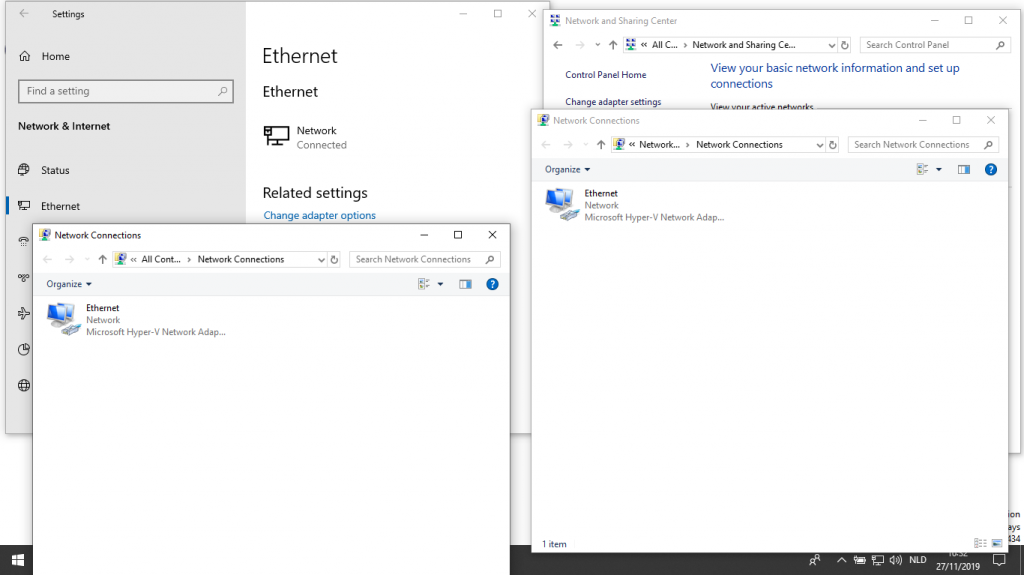Open Windows Start menu
Viewport: 1024px width, 575px height.
point(18,560)
